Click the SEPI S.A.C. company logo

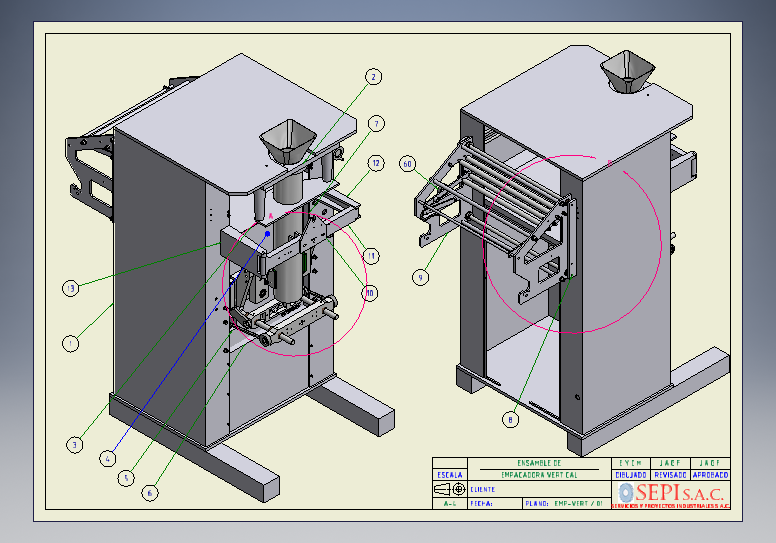672,494
